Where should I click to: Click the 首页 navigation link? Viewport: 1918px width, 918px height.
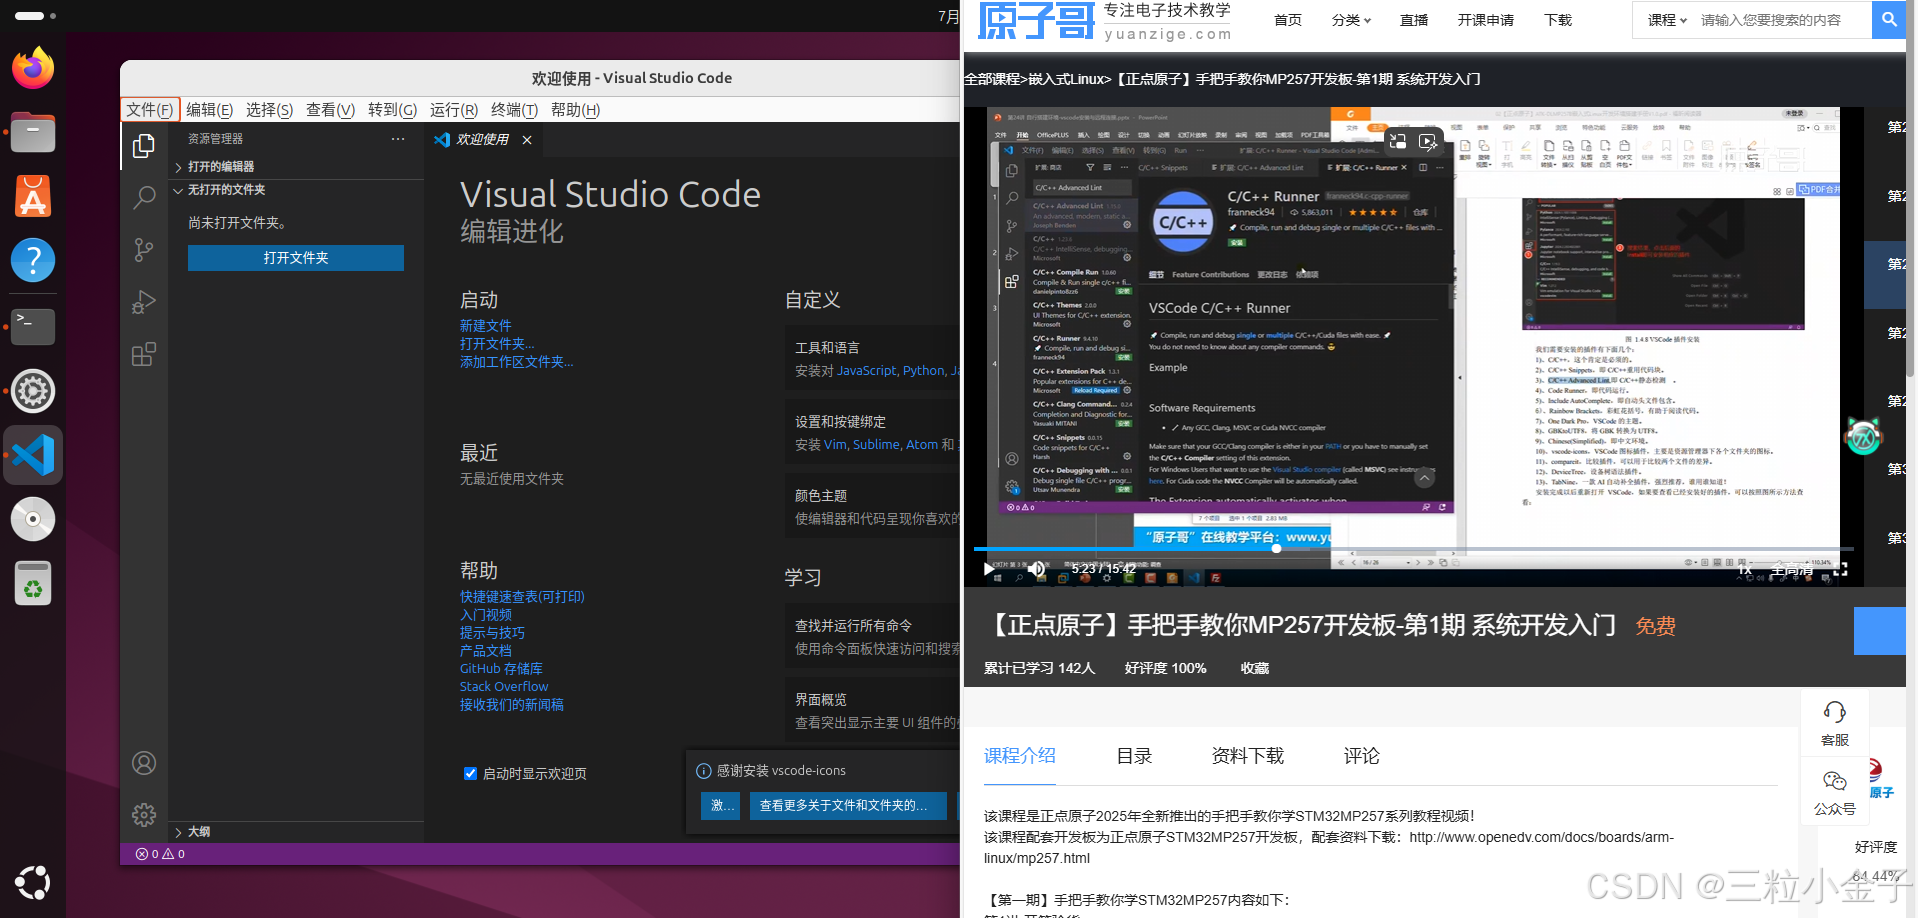1288,20
